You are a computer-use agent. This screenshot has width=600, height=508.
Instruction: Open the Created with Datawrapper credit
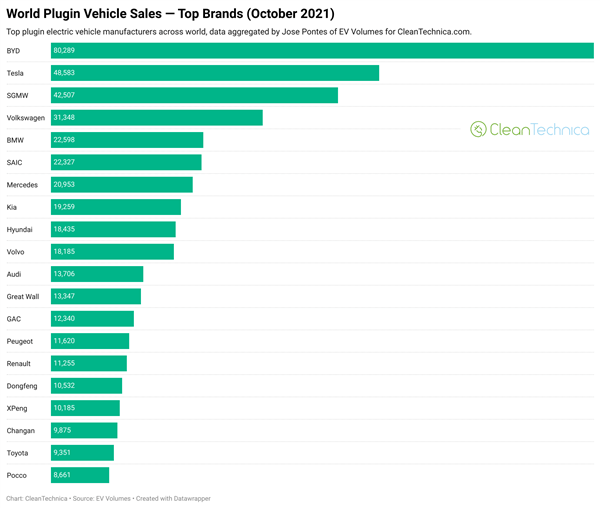coord(173,498)
